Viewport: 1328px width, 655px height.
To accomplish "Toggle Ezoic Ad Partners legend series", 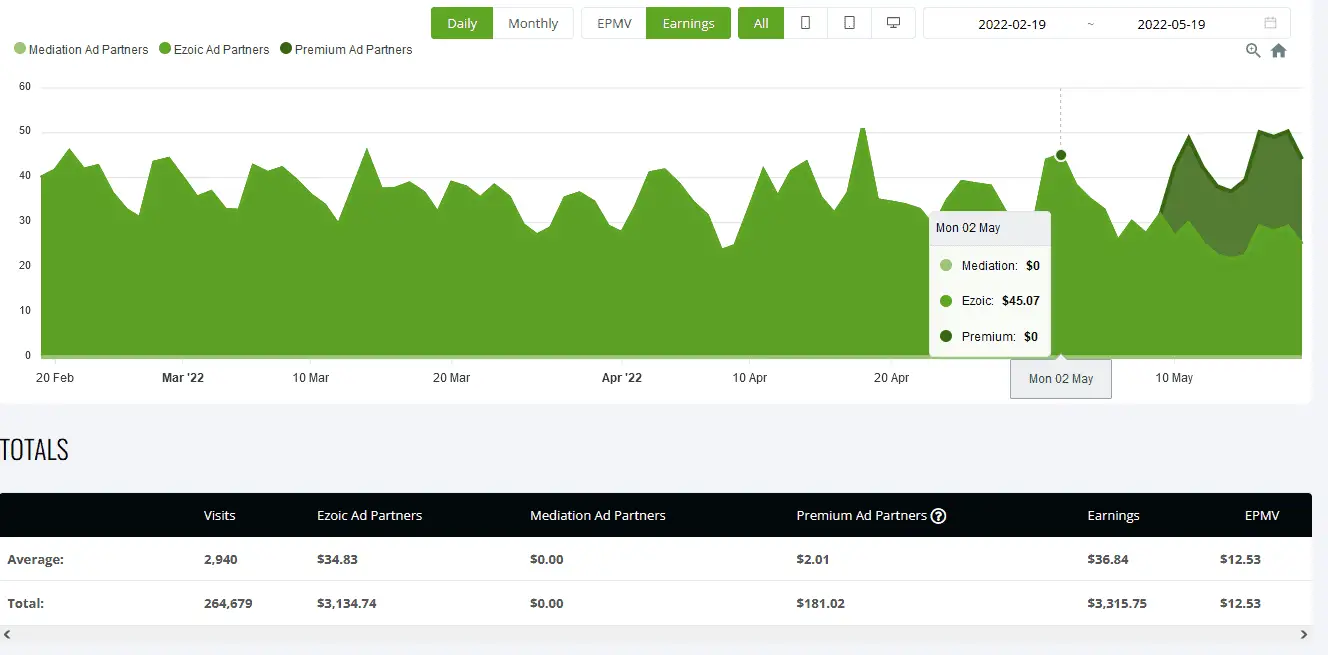I will 214,49.
